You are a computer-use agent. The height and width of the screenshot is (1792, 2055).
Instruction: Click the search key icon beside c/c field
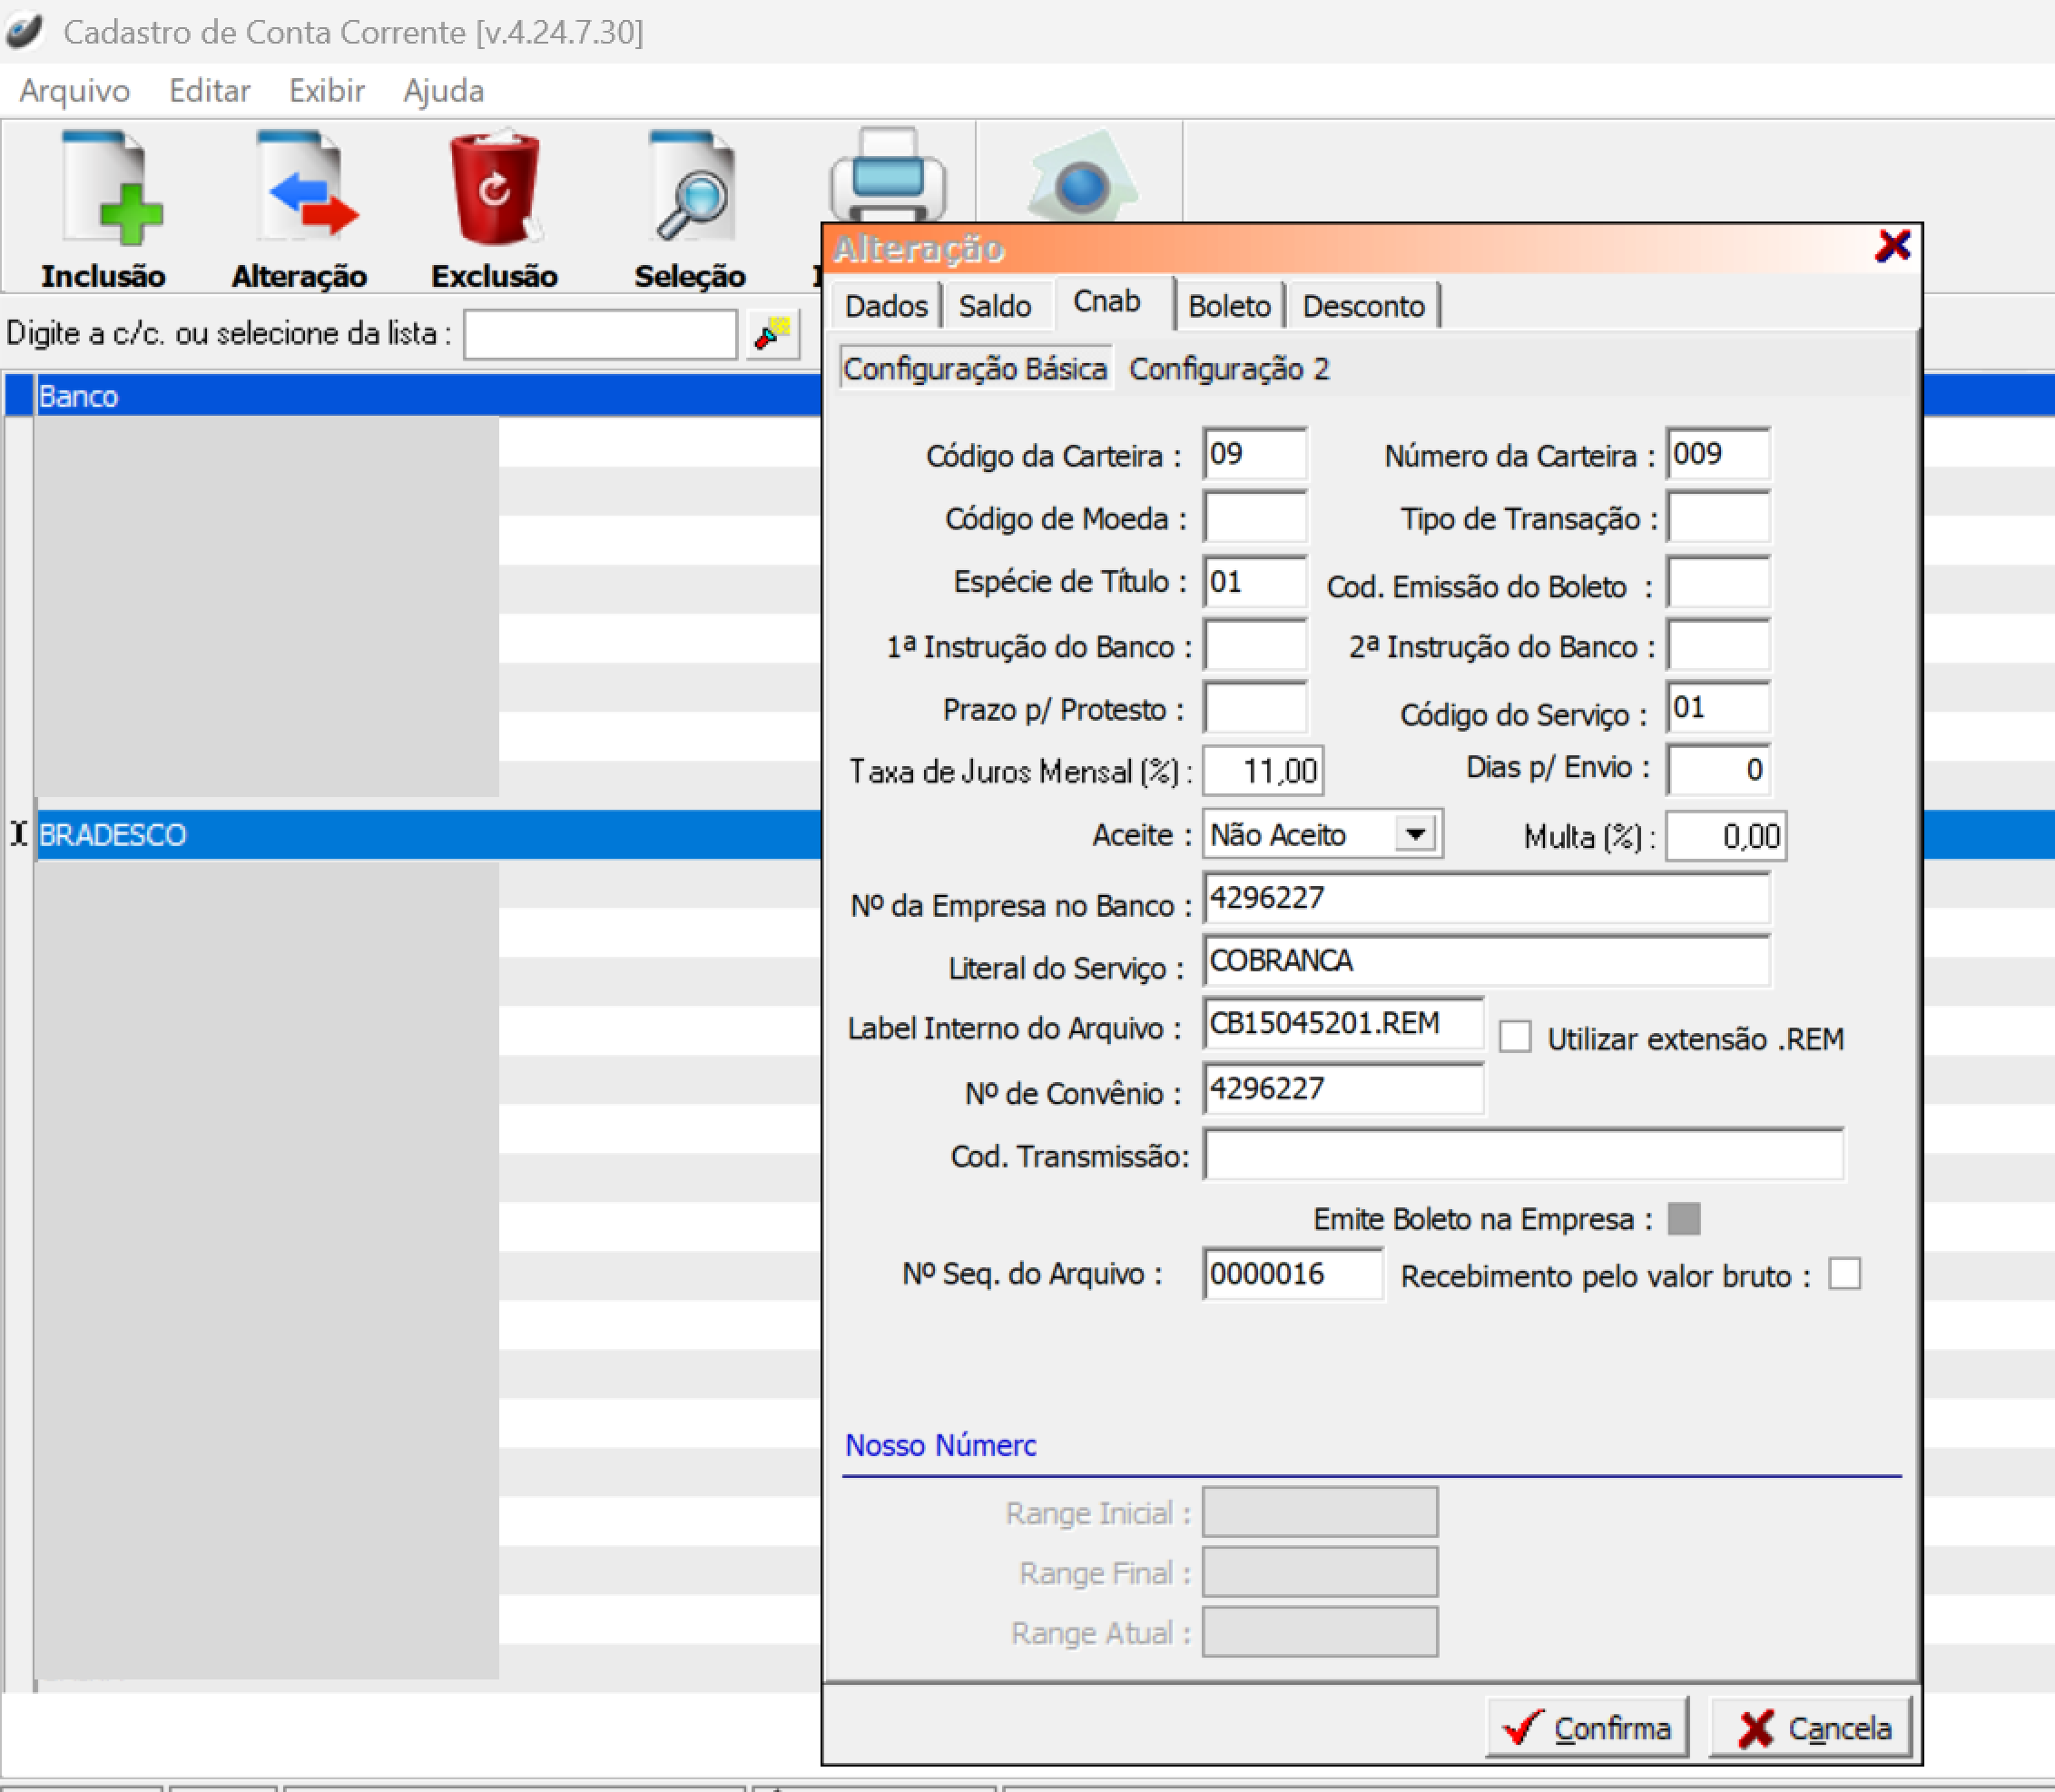(x=772, y=334)
